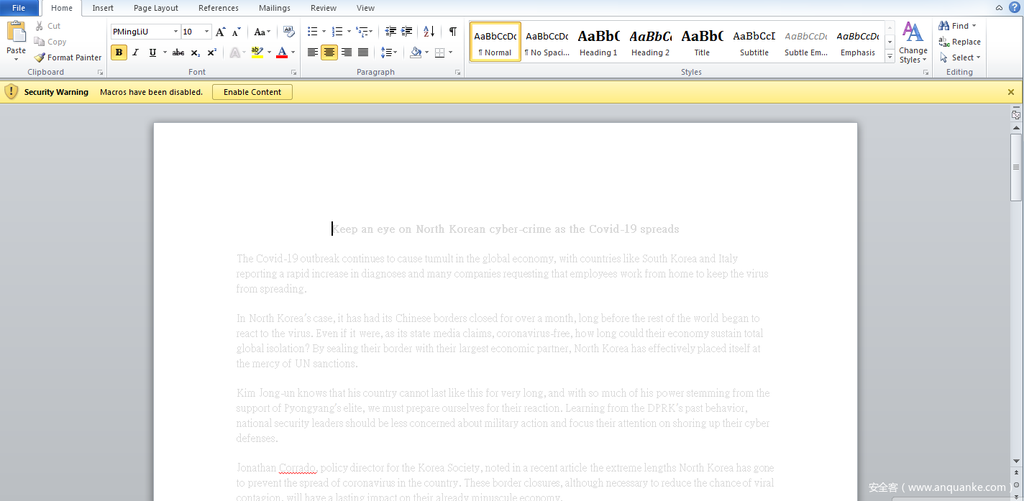The height and width of the screenshot is (501, 1024).
Task: Toggle the Center alignment button
Action: [329, 52]
